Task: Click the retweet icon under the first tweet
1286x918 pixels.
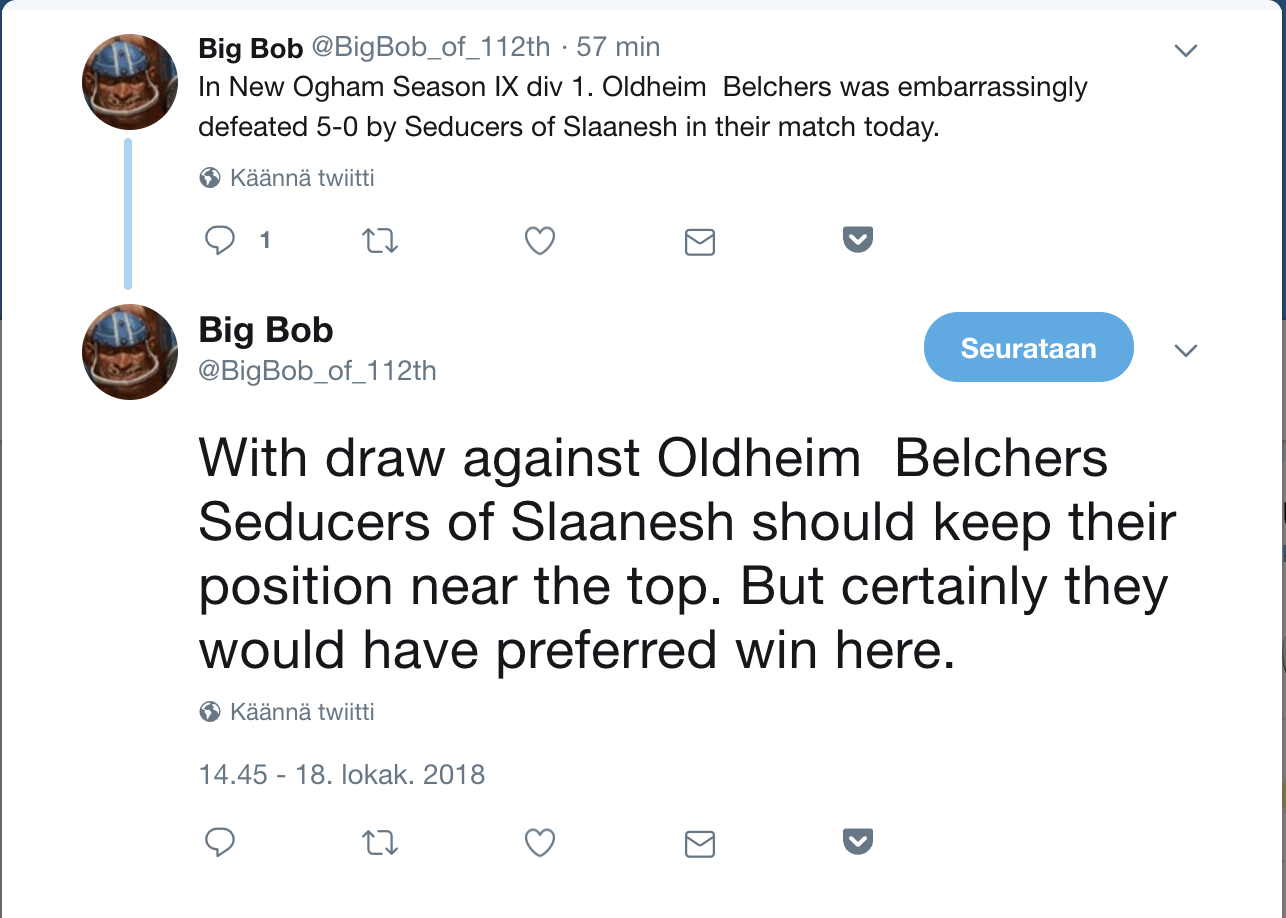Action: pos(380,240)
